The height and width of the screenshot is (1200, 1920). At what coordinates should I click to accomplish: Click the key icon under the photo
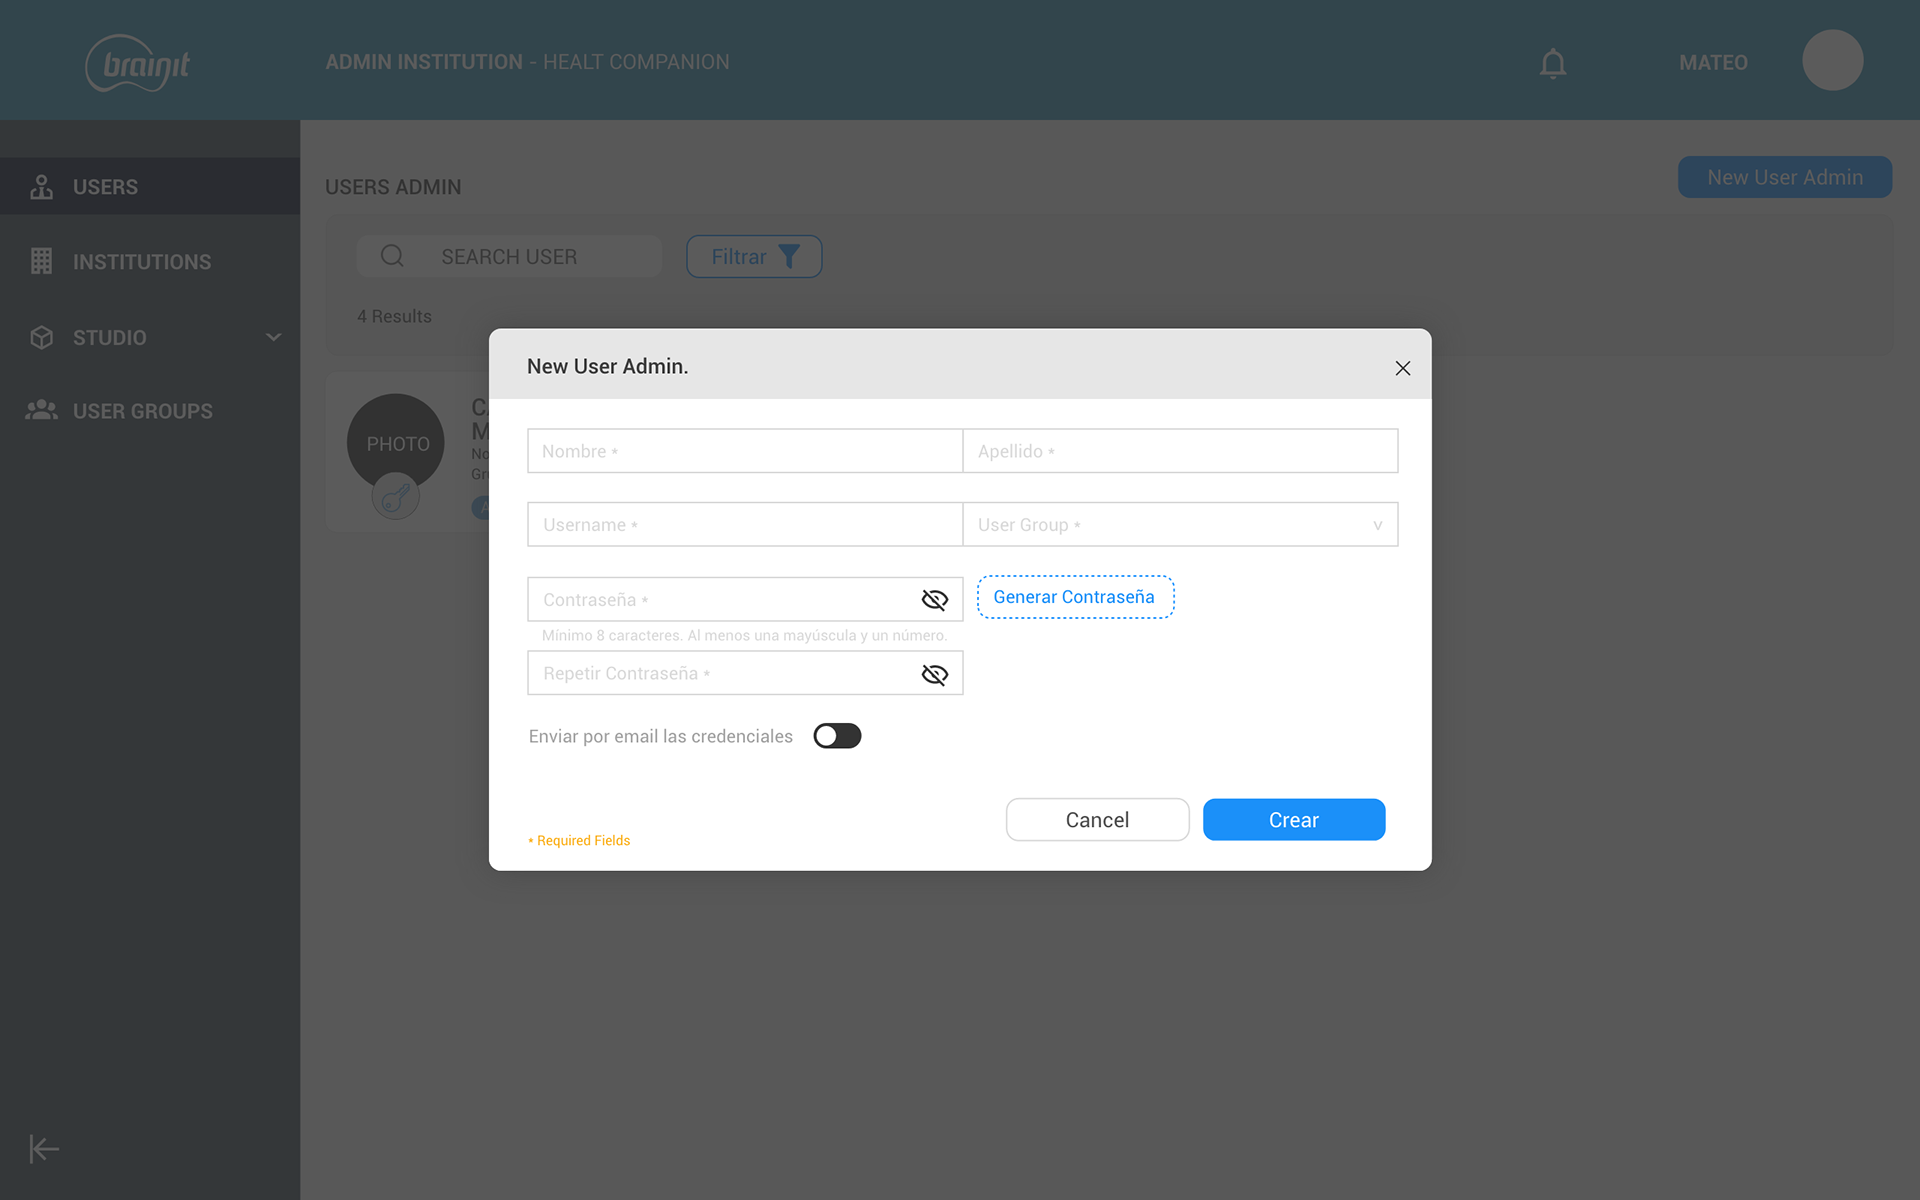(x=396, y=496)
